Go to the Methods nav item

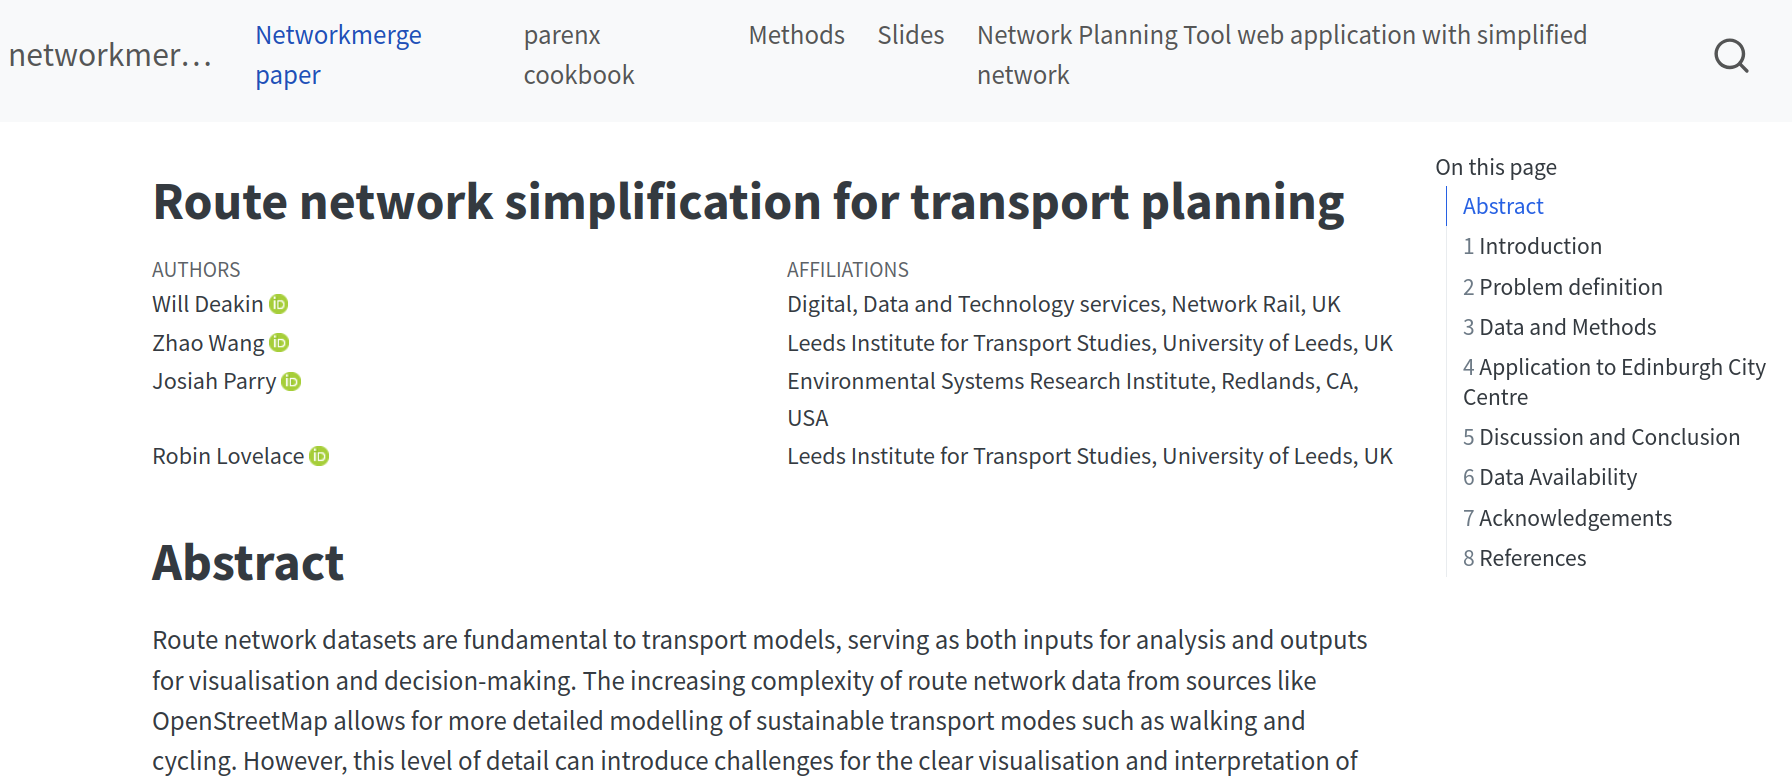[796, 35]
